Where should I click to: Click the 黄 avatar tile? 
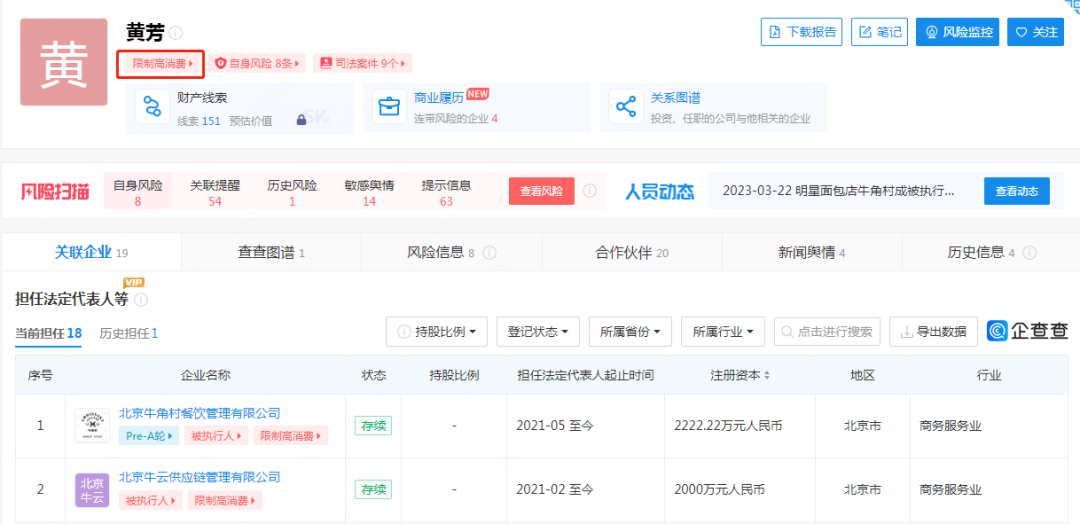[x=64, y=62]
